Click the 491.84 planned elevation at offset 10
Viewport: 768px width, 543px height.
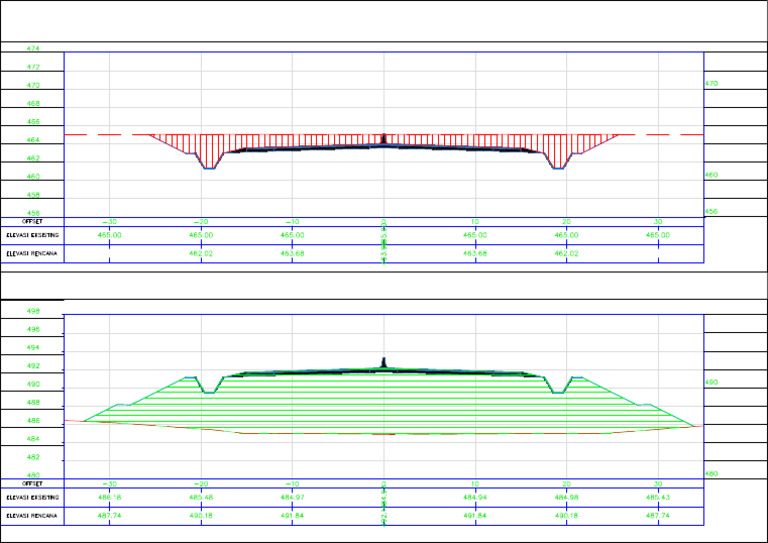(475, 516)
